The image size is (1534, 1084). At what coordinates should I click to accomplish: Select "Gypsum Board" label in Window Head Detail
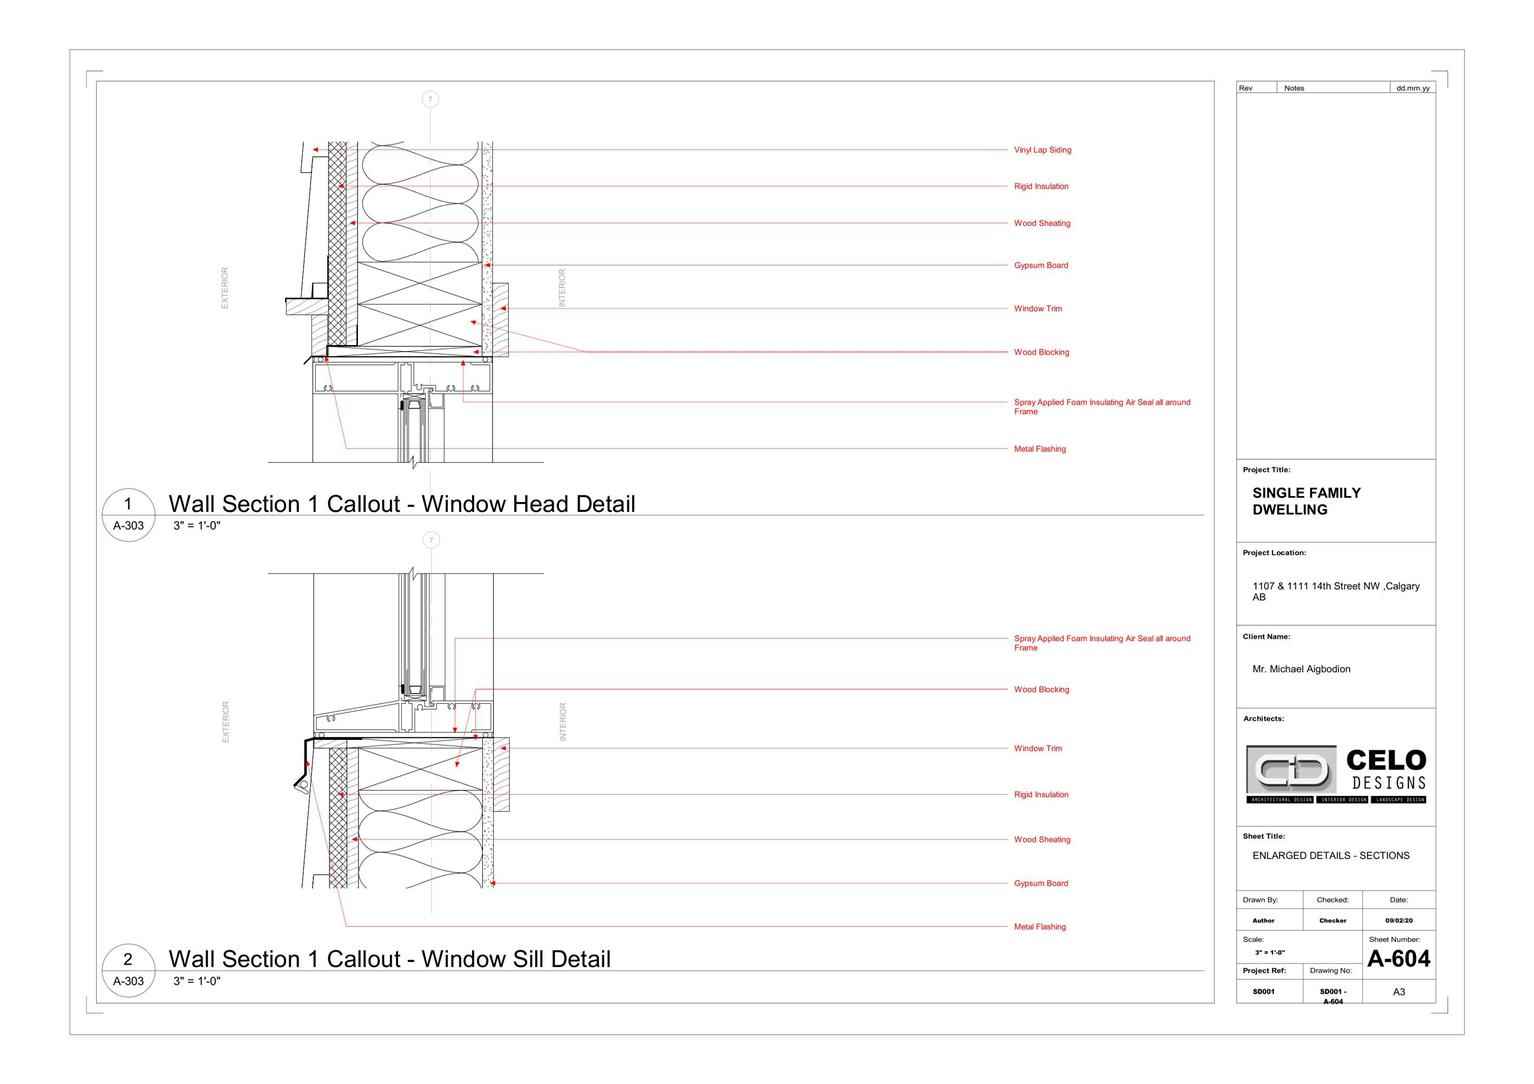tap(1041, 265)
